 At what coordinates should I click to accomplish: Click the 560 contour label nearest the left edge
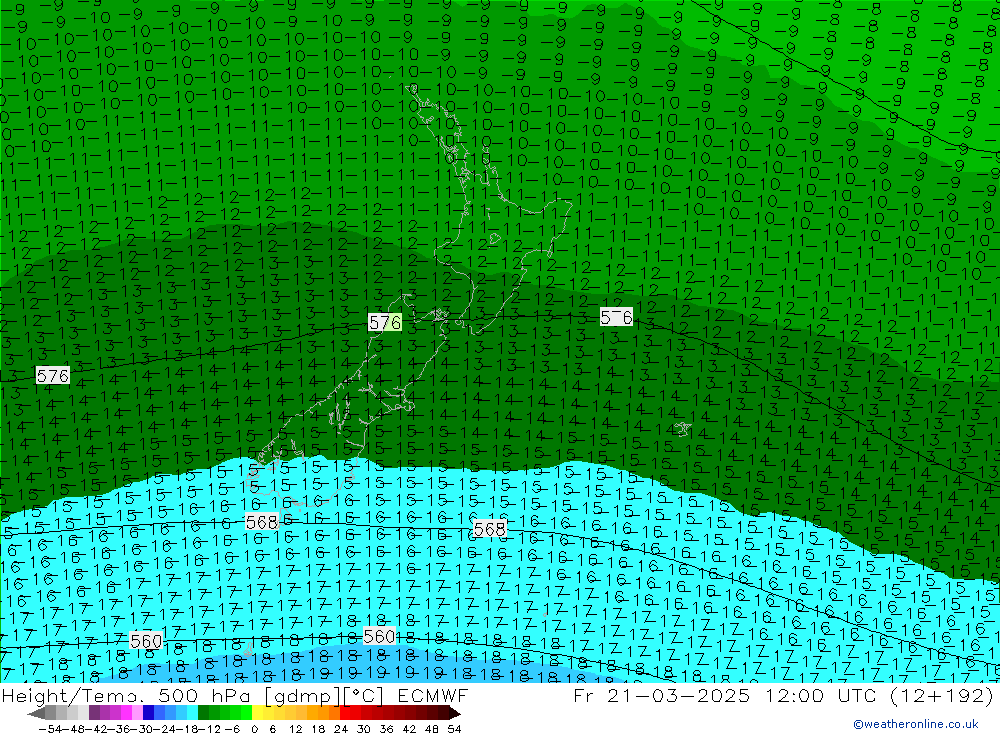click(145, 640)
